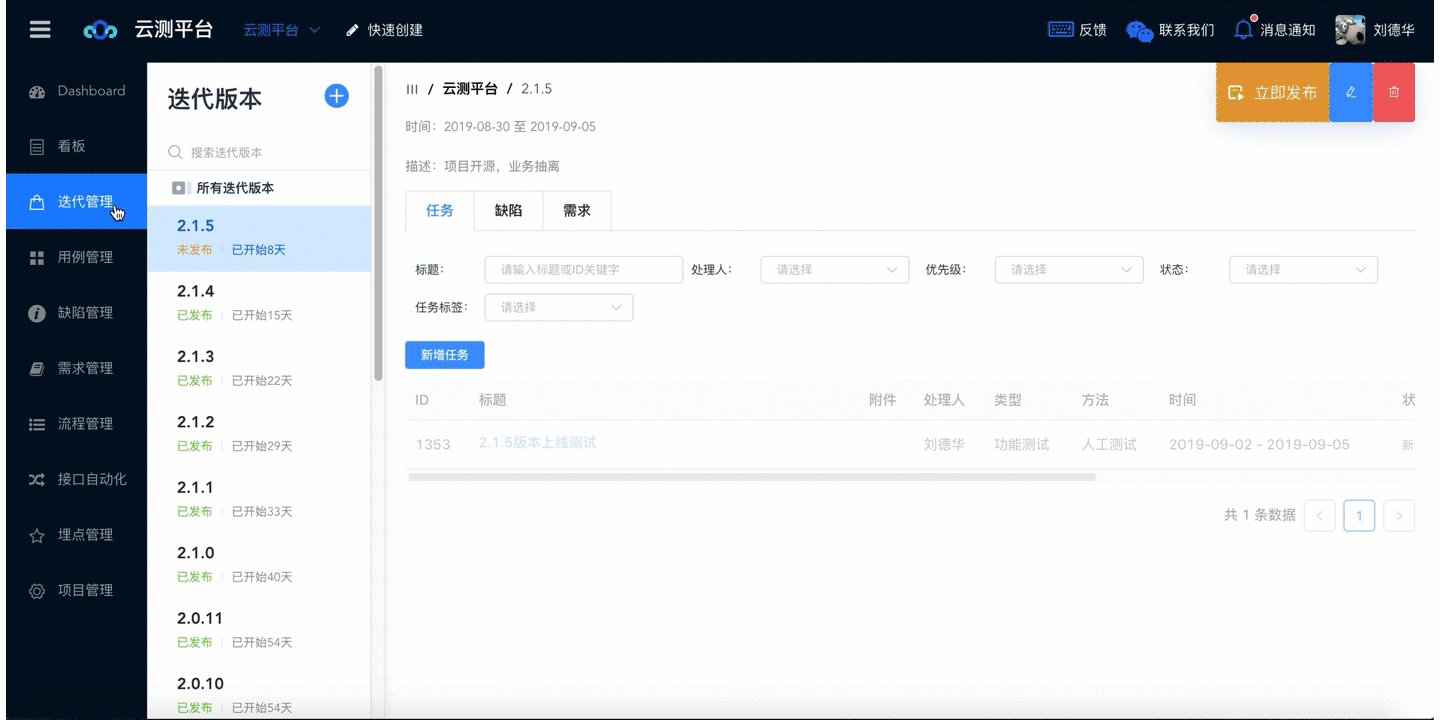Add a new iteration version with plus icon
This screenshot has height=720, width=1440.
pos(337,96)
